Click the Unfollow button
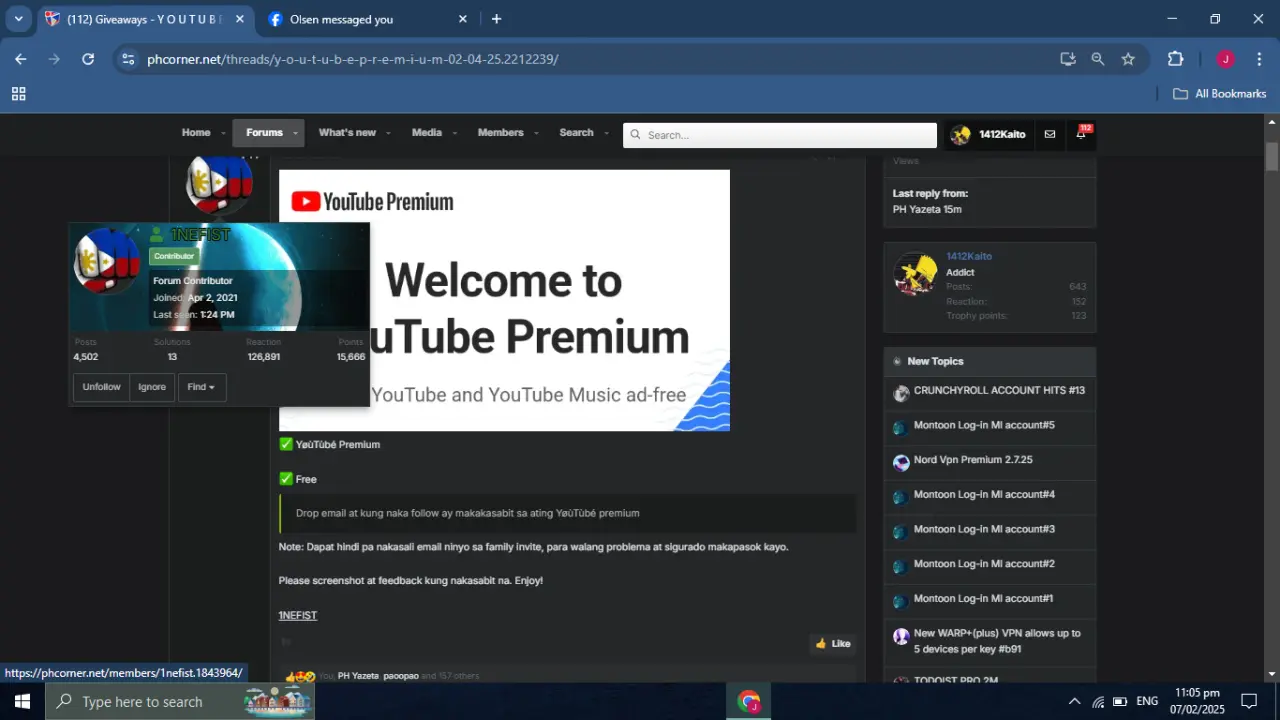Image resolution: width=1280 pixels, height=720 pixels. (x=101, y=387)
